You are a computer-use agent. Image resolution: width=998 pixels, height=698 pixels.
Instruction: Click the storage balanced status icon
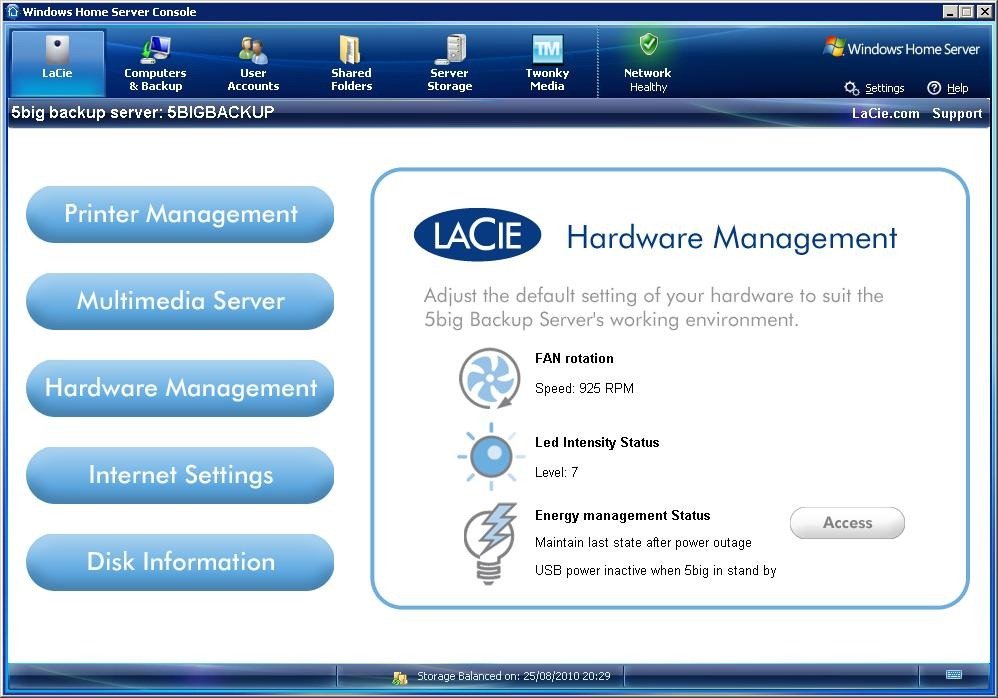400,678
